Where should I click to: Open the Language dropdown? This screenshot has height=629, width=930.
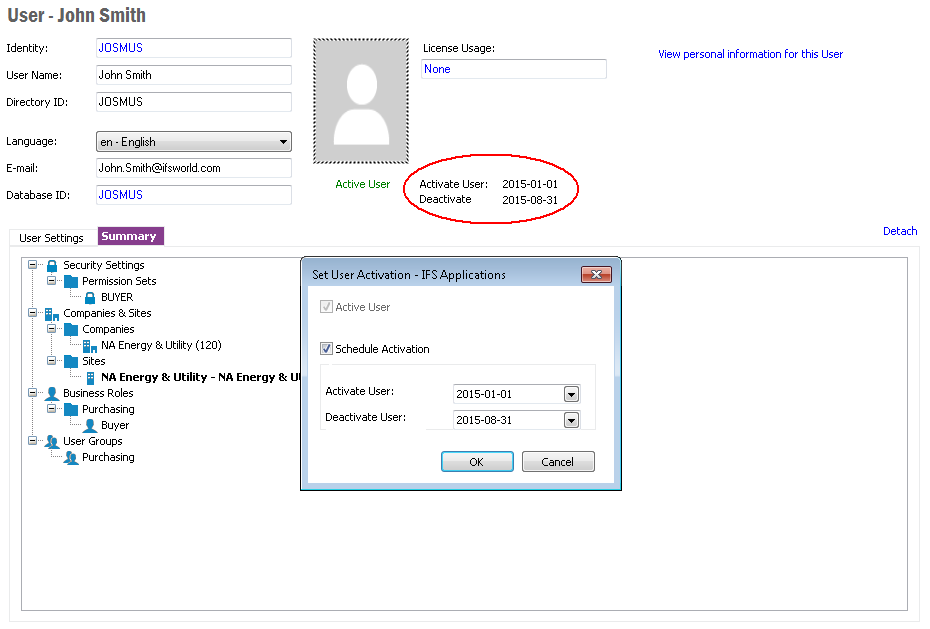(x=284, y=142)
